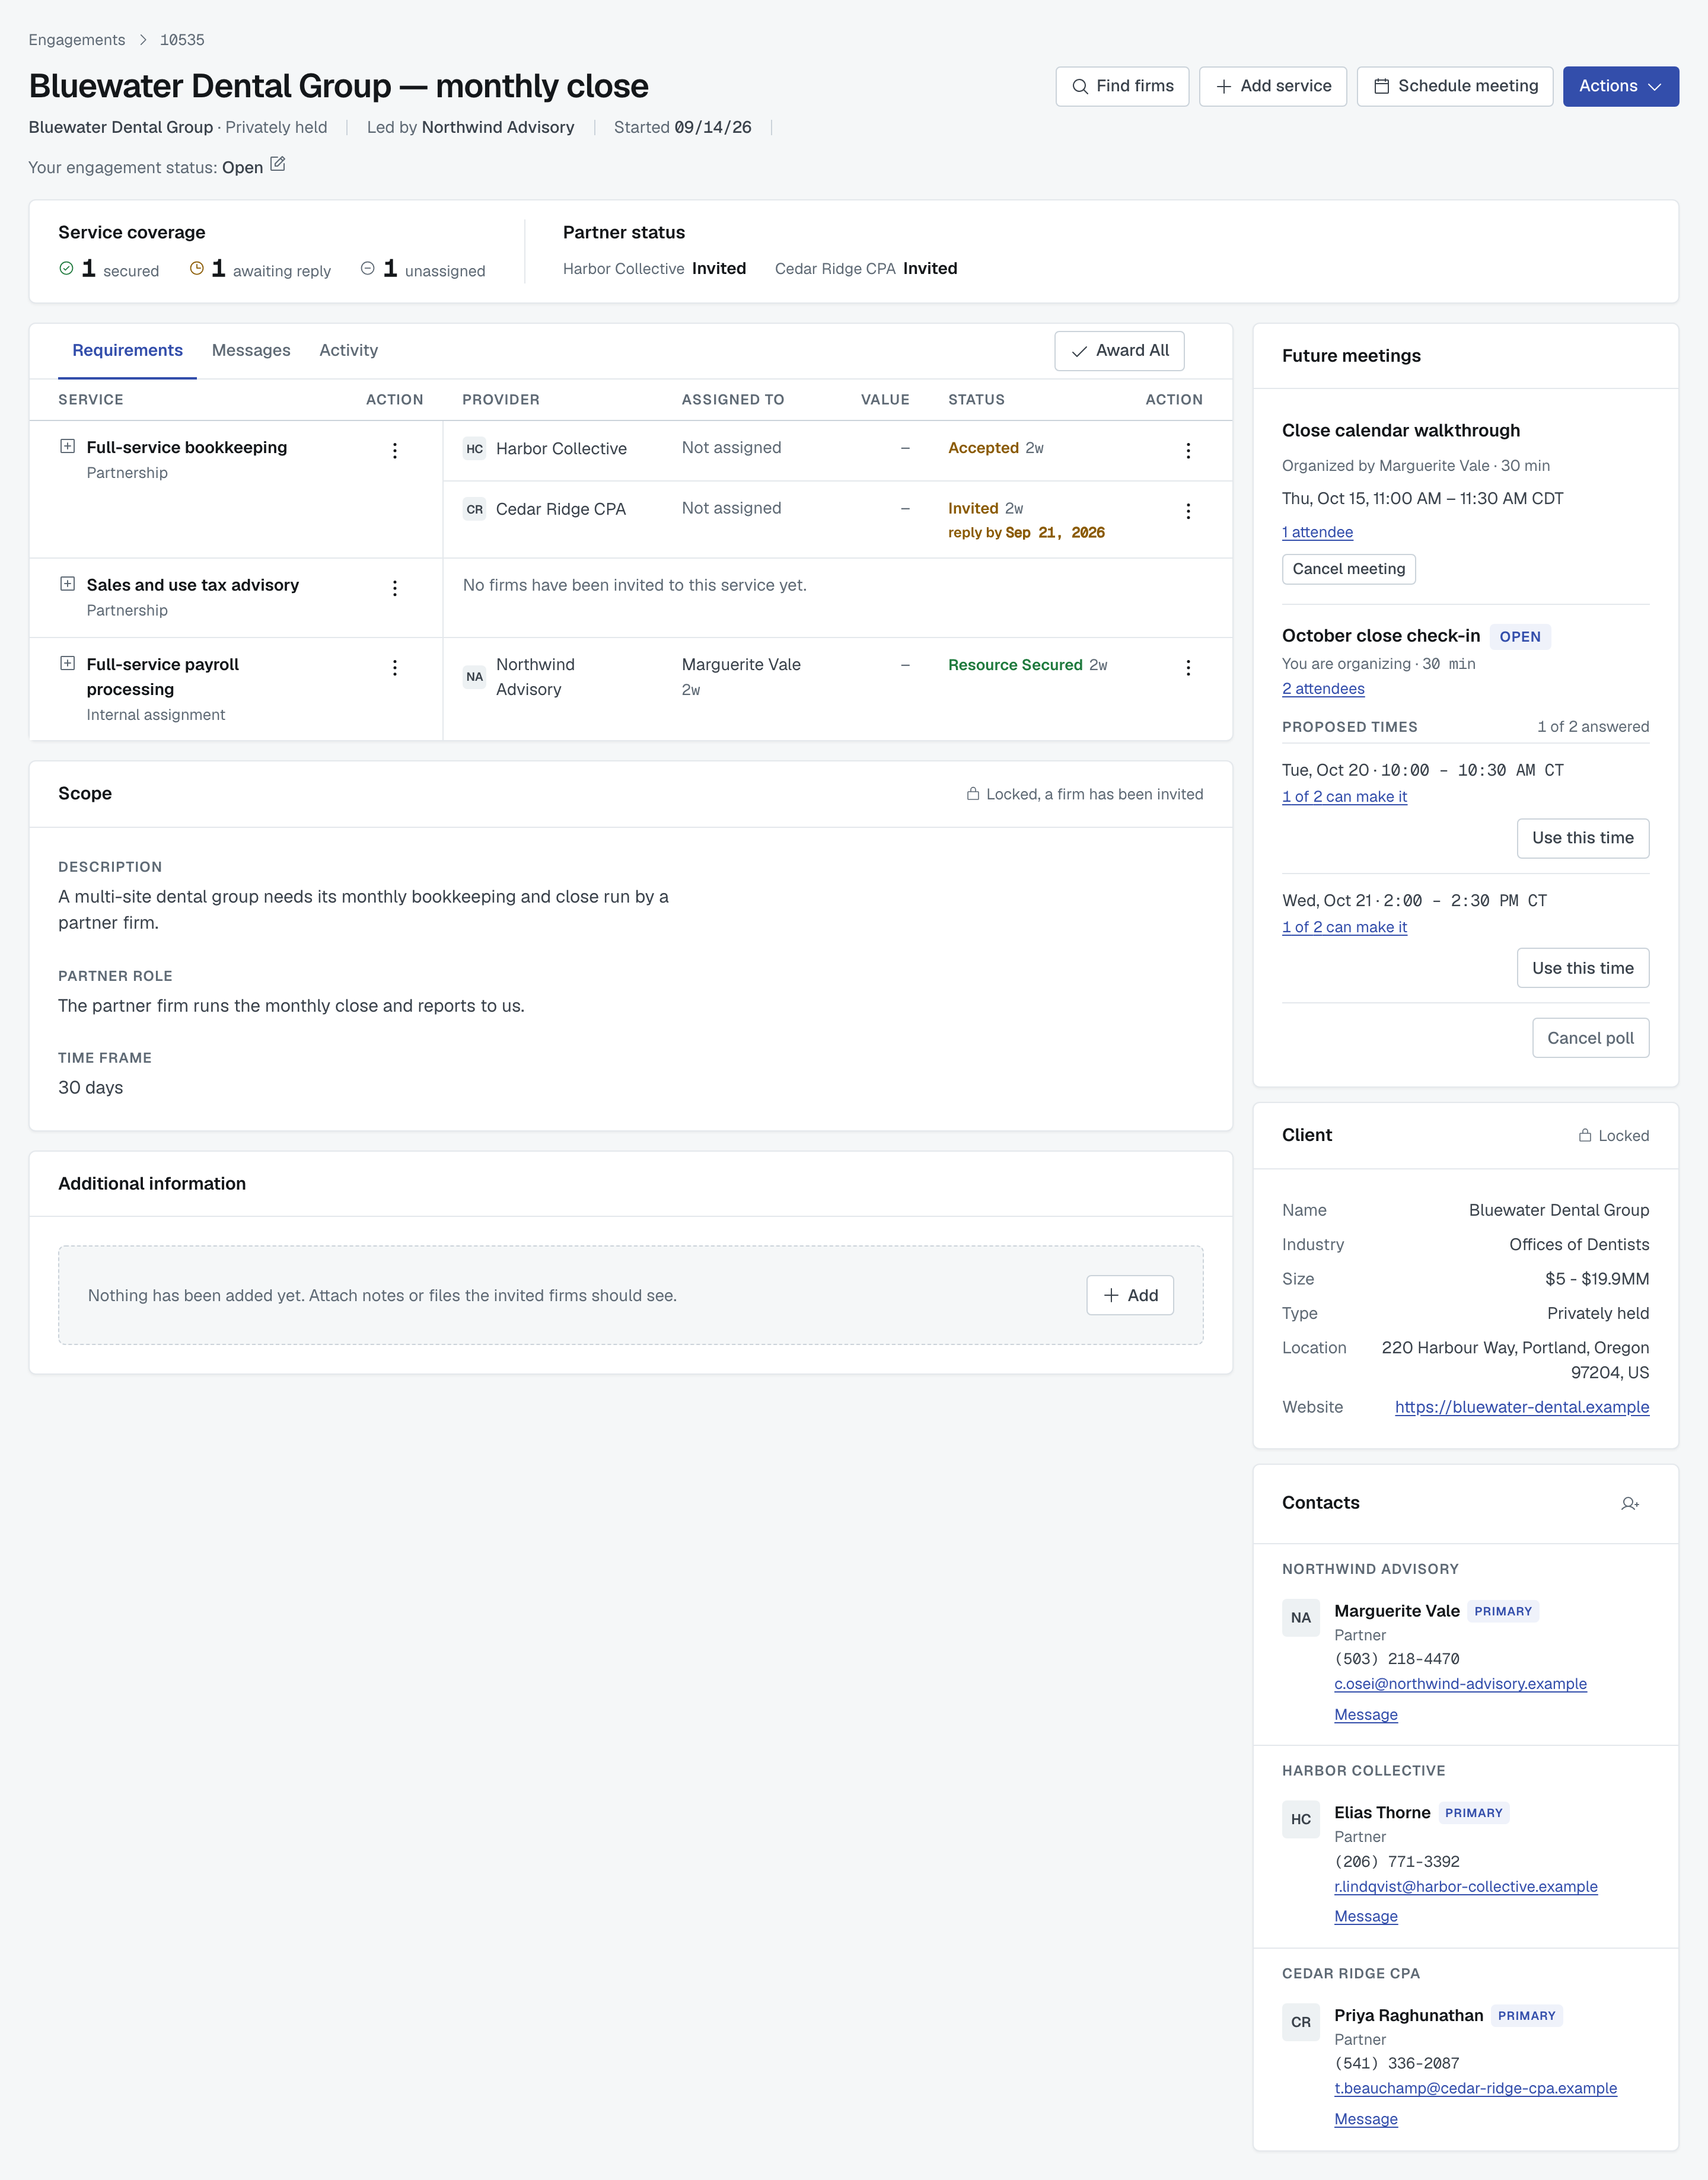Cancel the Close calendar walkthrough meeting
The image size is (1708, 2180).
tap(1348, 569)
